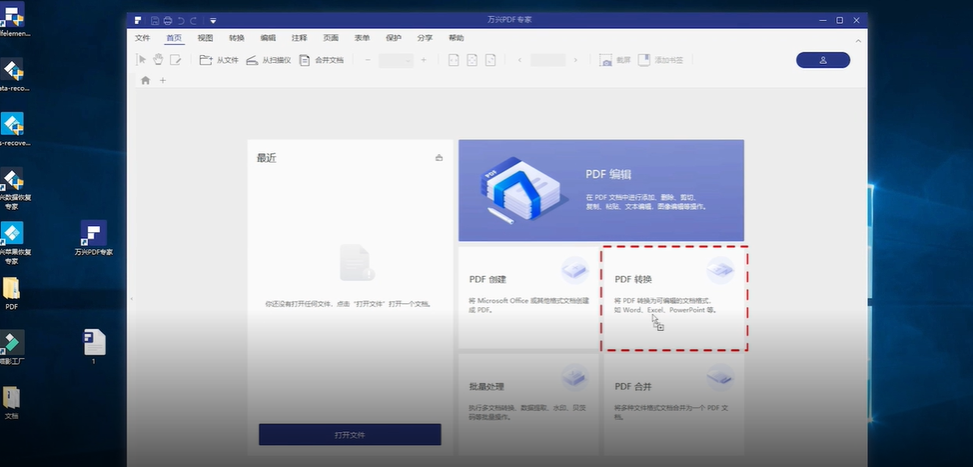Switch to the 首页 tab

[174, 38]
